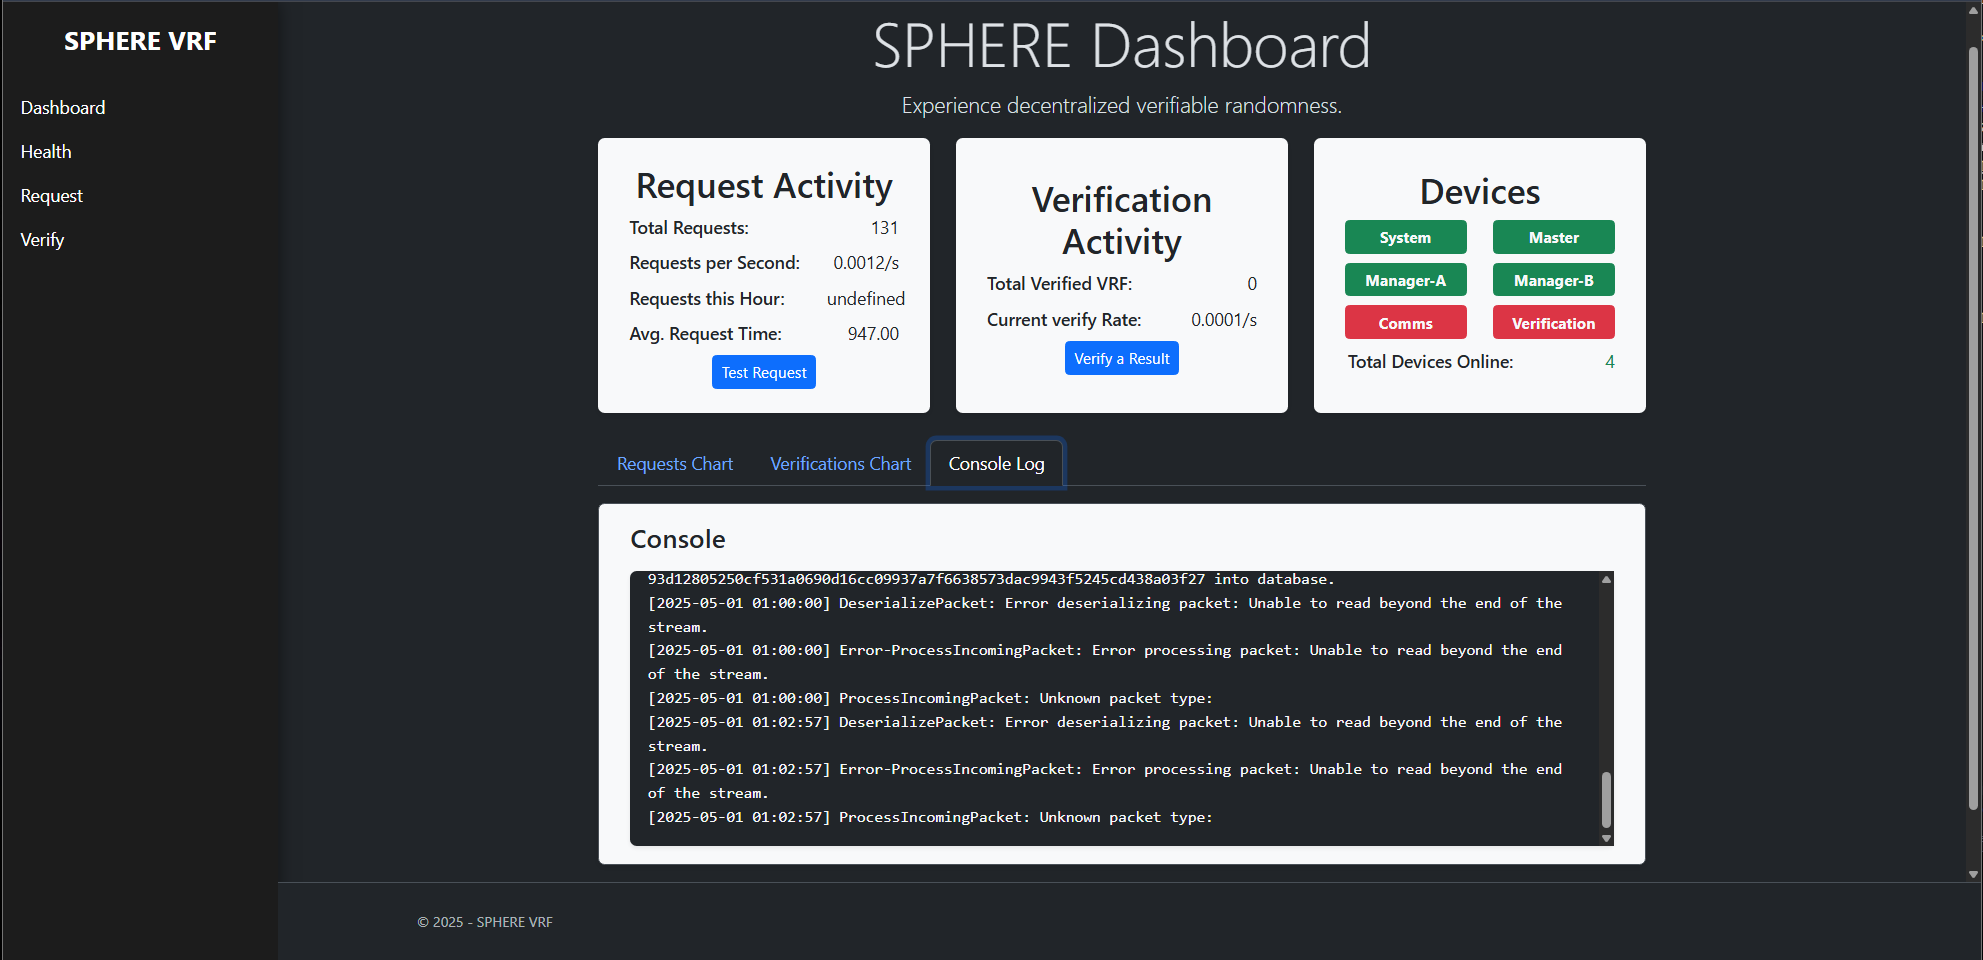
Task: Click the Total Devices Online count
Action: click(x=1610, y=361)
